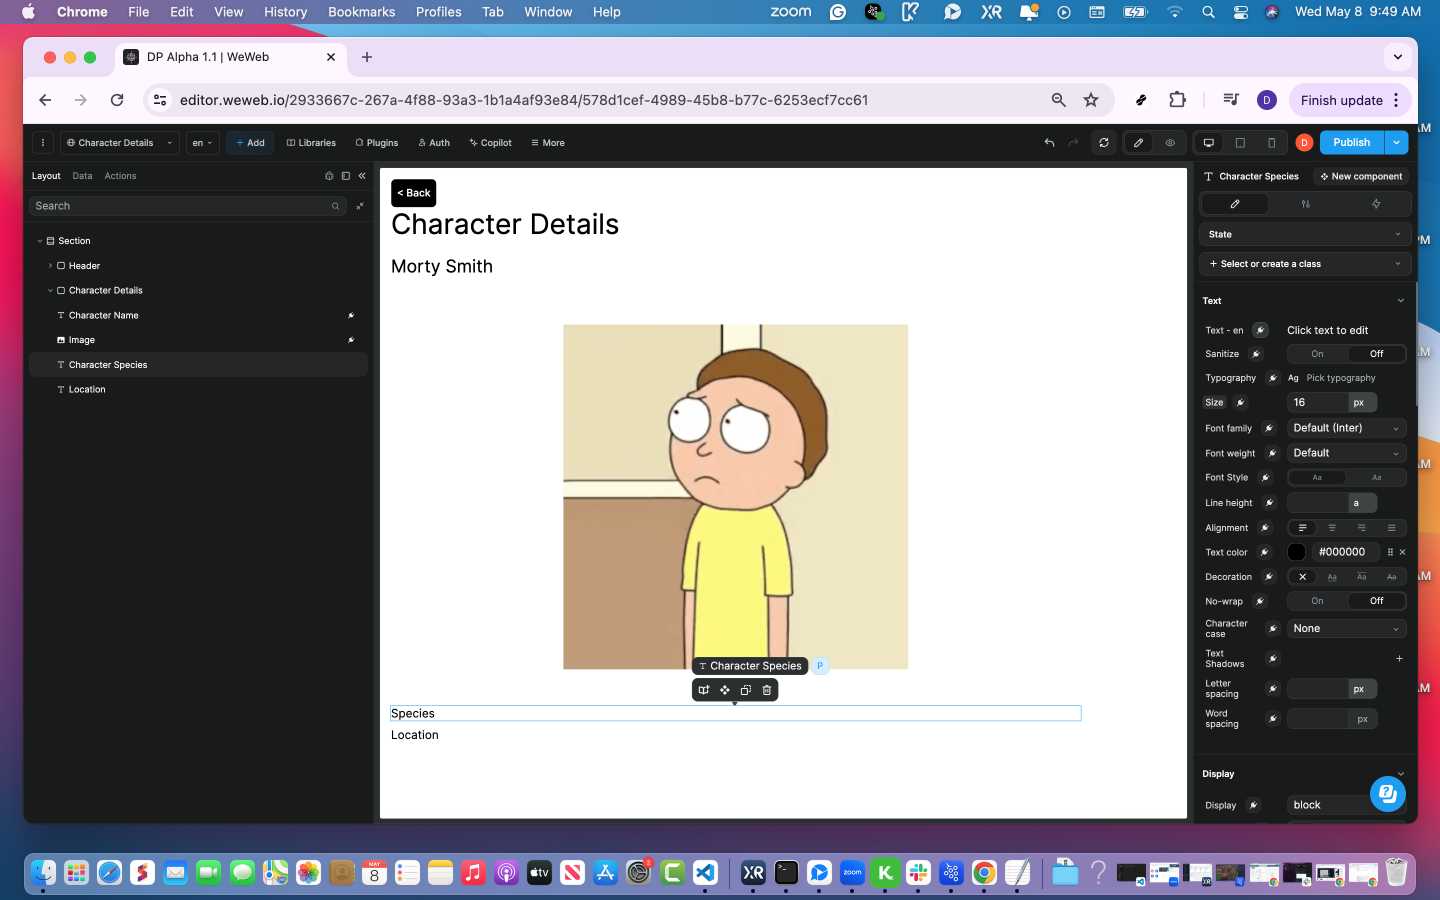Collapse the left panel with double chevron
Image resolution: width=1440 pixels, height=900 pixels.
[362, 176]
